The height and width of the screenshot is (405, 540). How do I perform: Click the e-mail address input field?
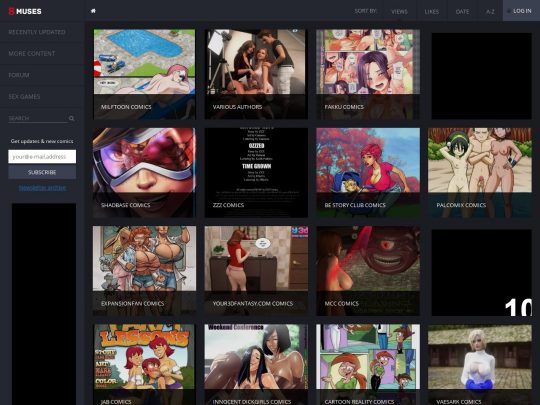click(42, 156)
